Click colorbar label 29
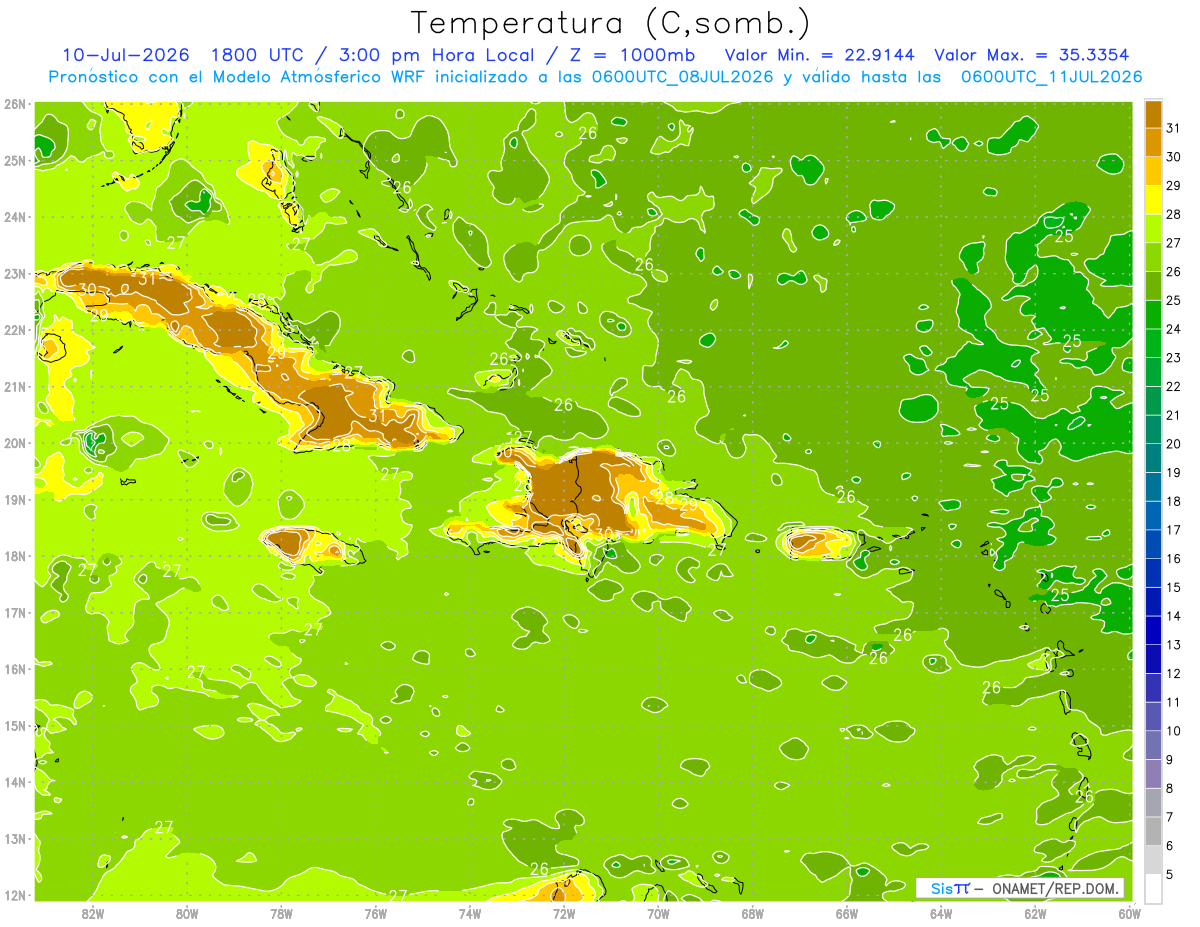This screenshot has height=927, width=1200. pyautogui.click(x=1174, y=186)
